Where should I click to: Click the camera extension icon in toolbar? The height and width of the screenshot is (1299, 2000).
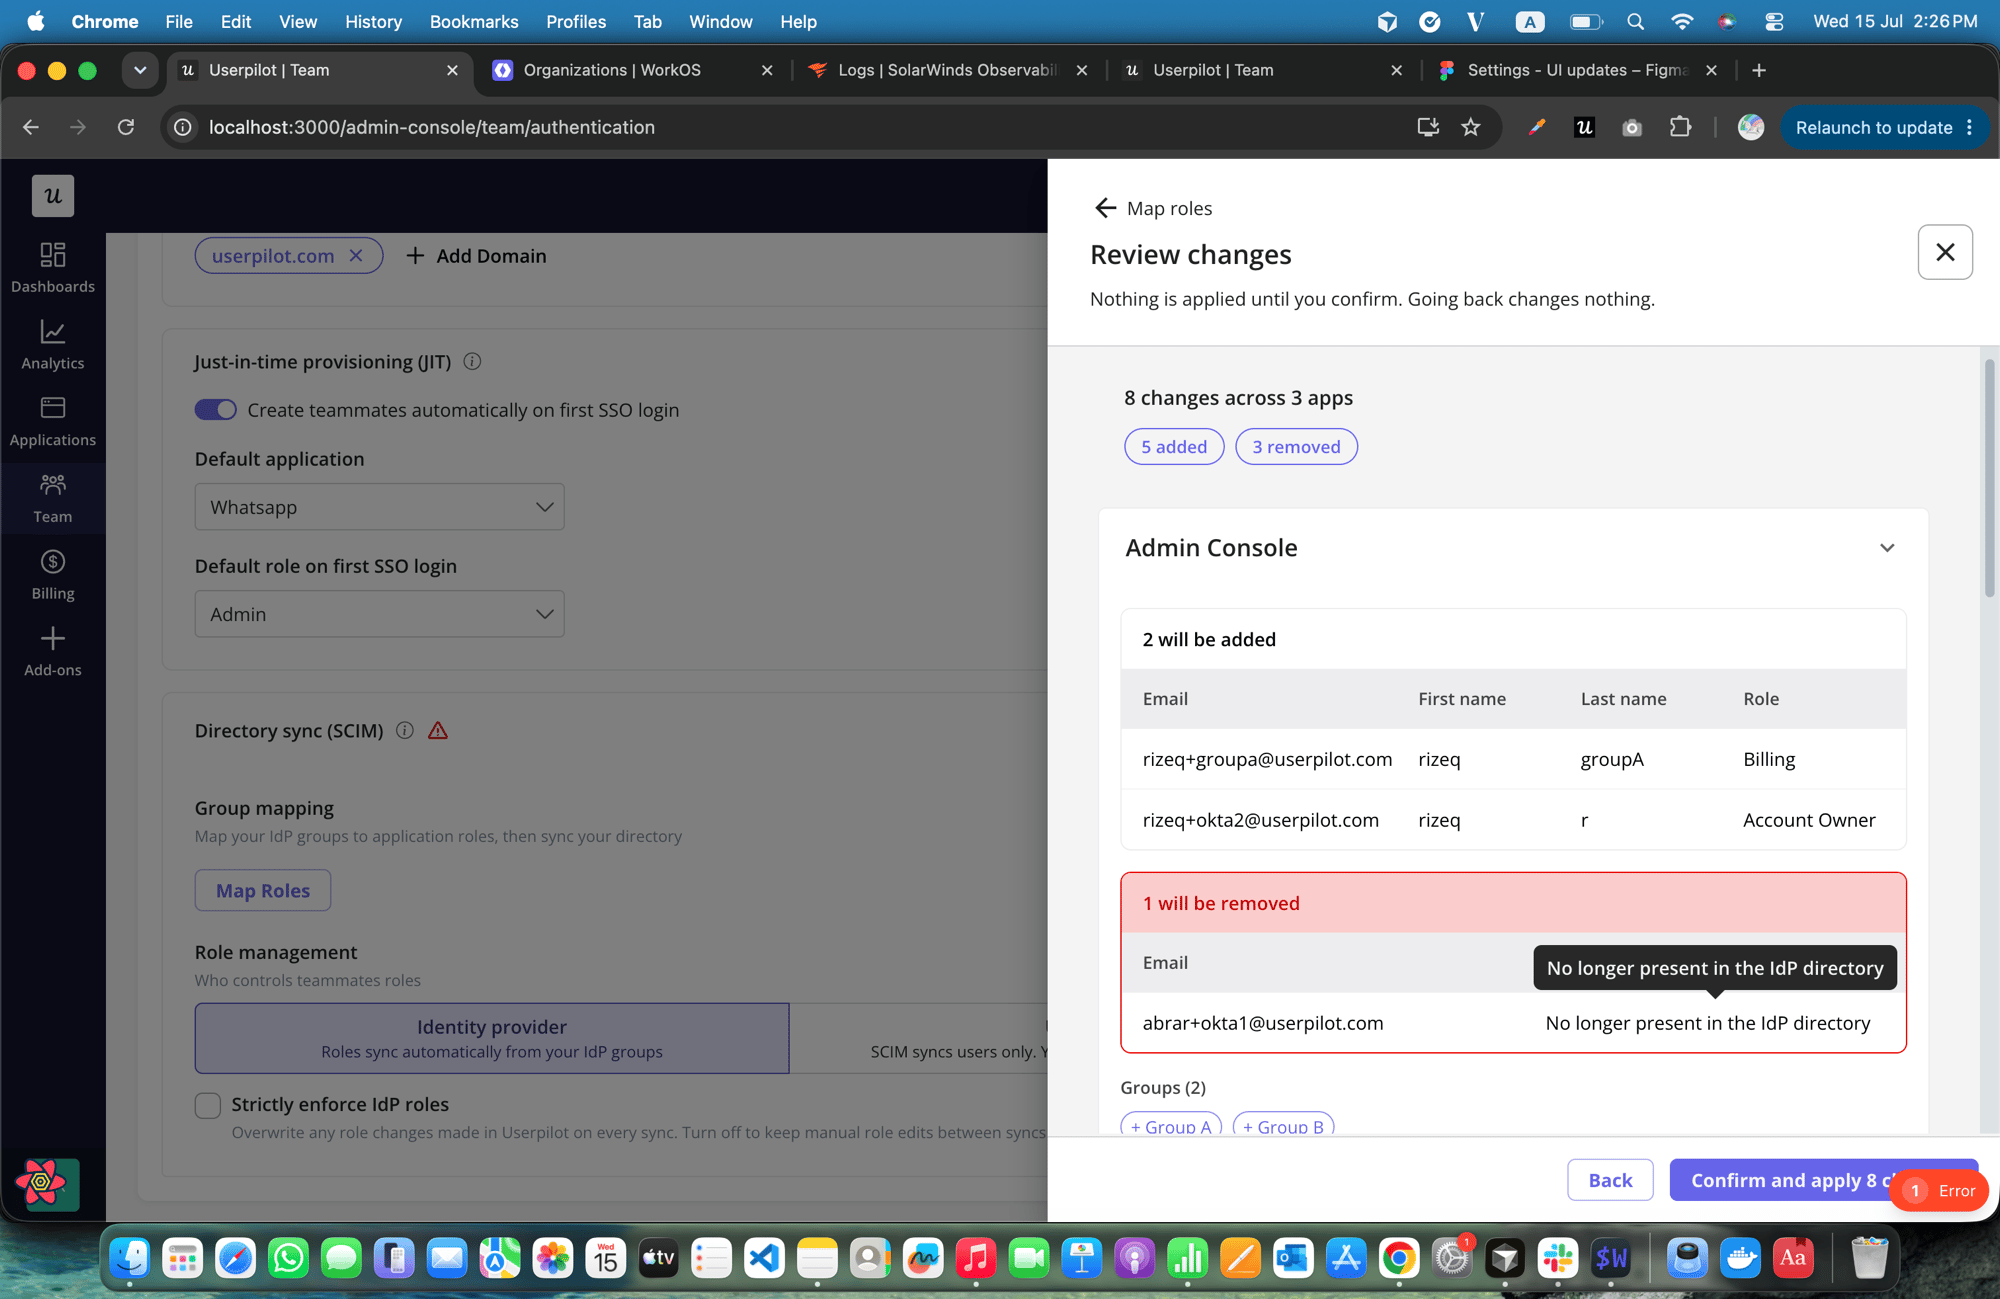coord(1632,127)
